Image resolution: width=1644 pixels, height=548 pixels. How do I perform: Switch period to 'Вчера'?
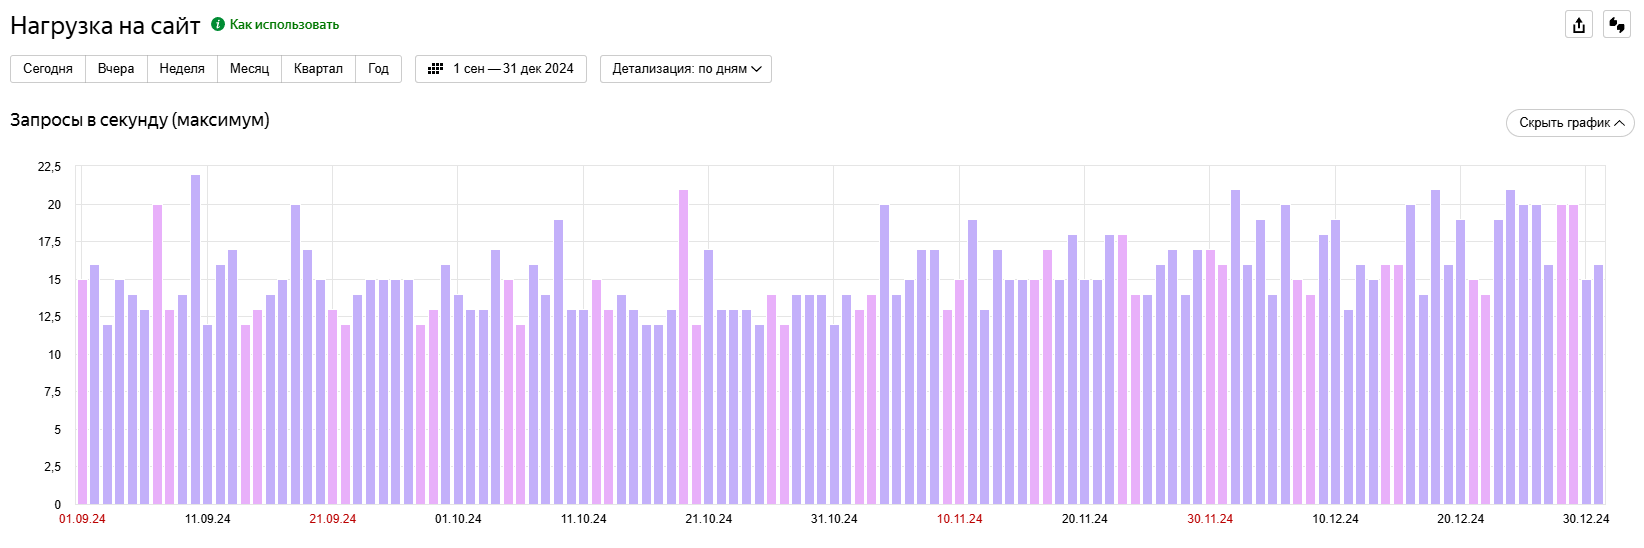coord(116,69)
